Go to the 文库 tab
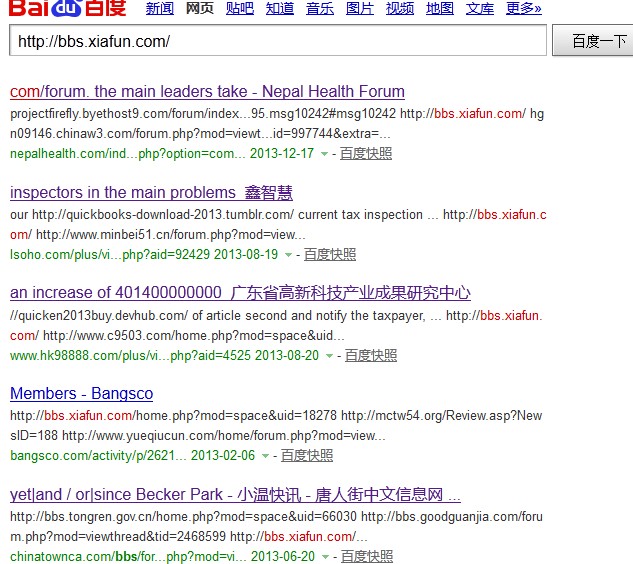 coord(480,8)
